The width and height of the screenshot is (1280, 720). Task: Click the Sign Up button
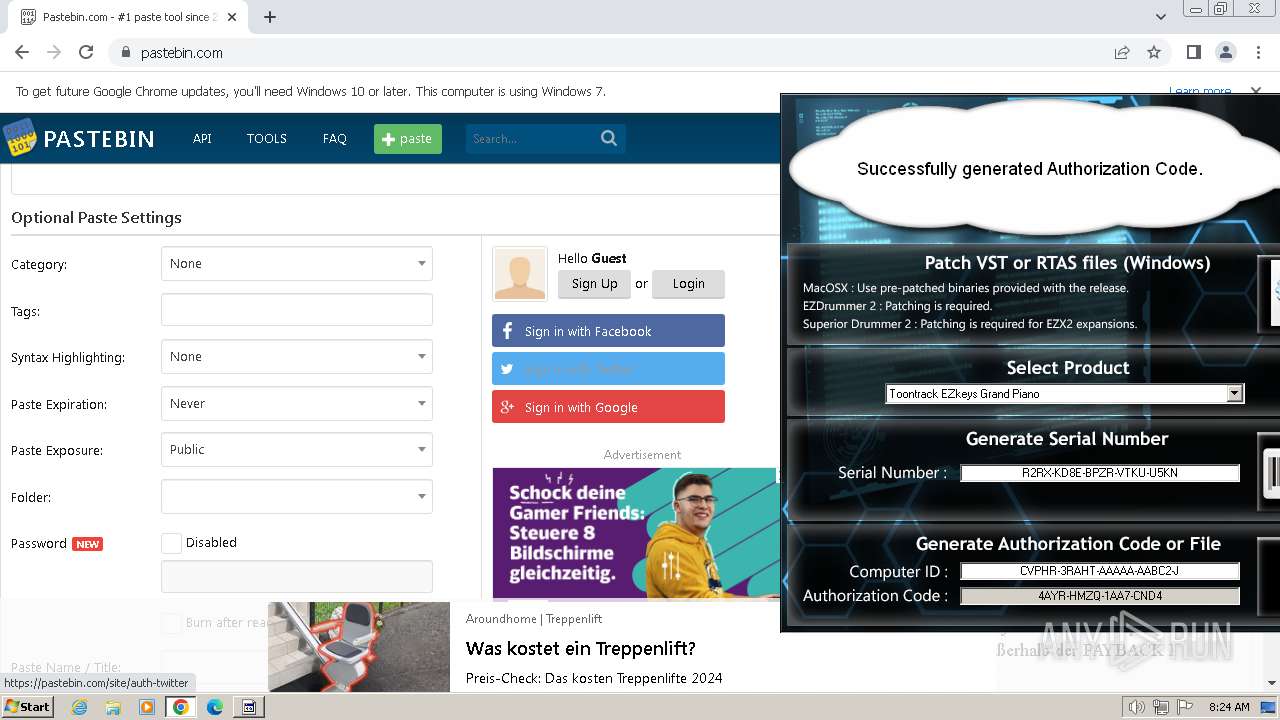[x=595, y=284]
